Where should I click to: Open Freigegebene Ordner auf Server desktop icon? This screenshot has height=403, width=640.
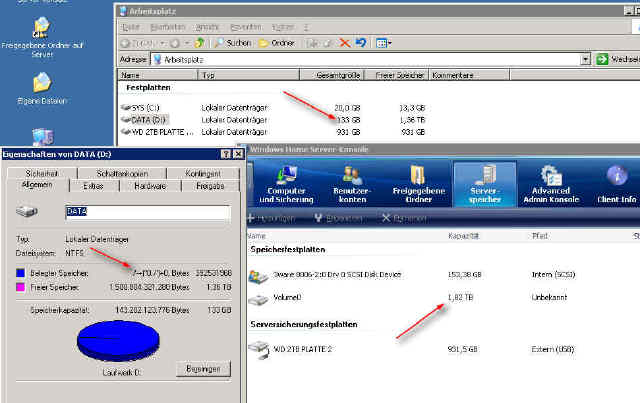(42, 38)
